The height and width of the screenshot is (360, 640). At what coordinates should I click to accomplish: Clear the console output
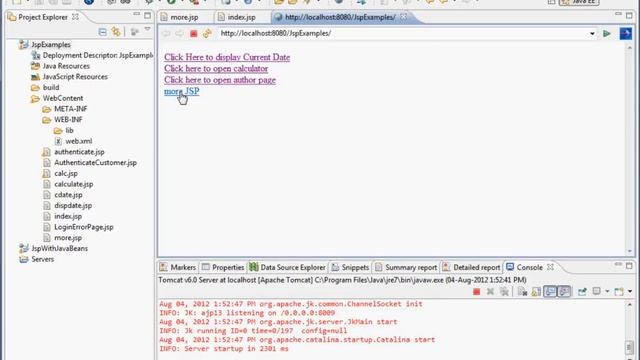click(x=522, y=291)
